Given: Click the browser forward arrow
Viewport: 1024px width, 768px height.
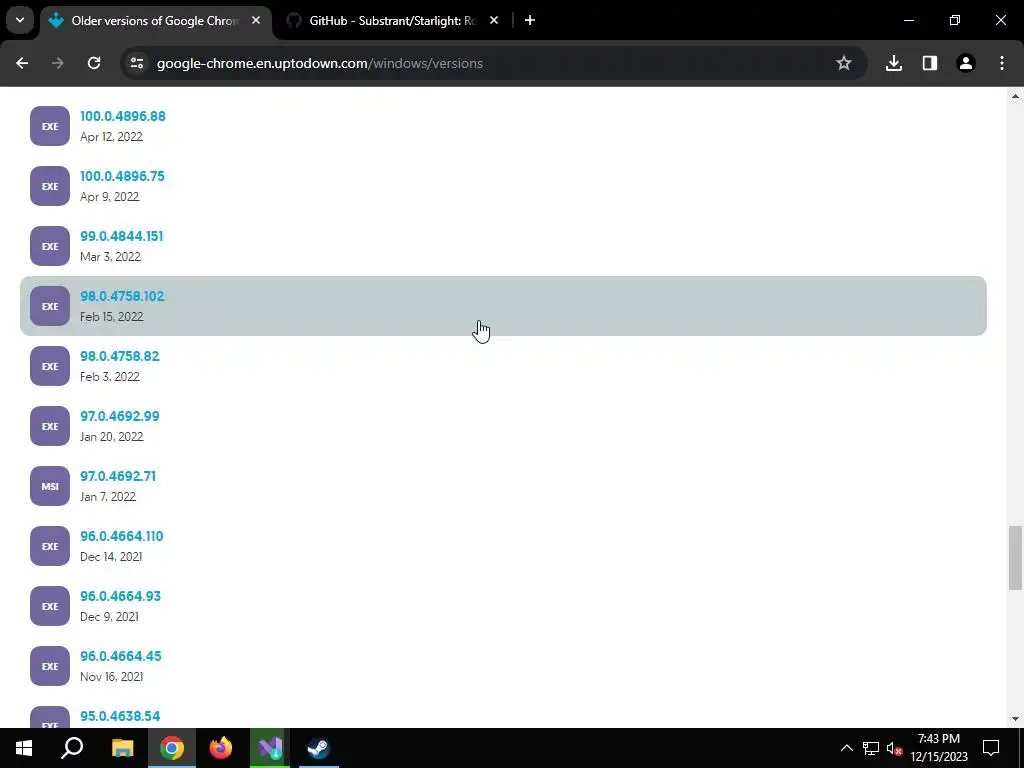Looking at the screenshot, I should point(58,63).
